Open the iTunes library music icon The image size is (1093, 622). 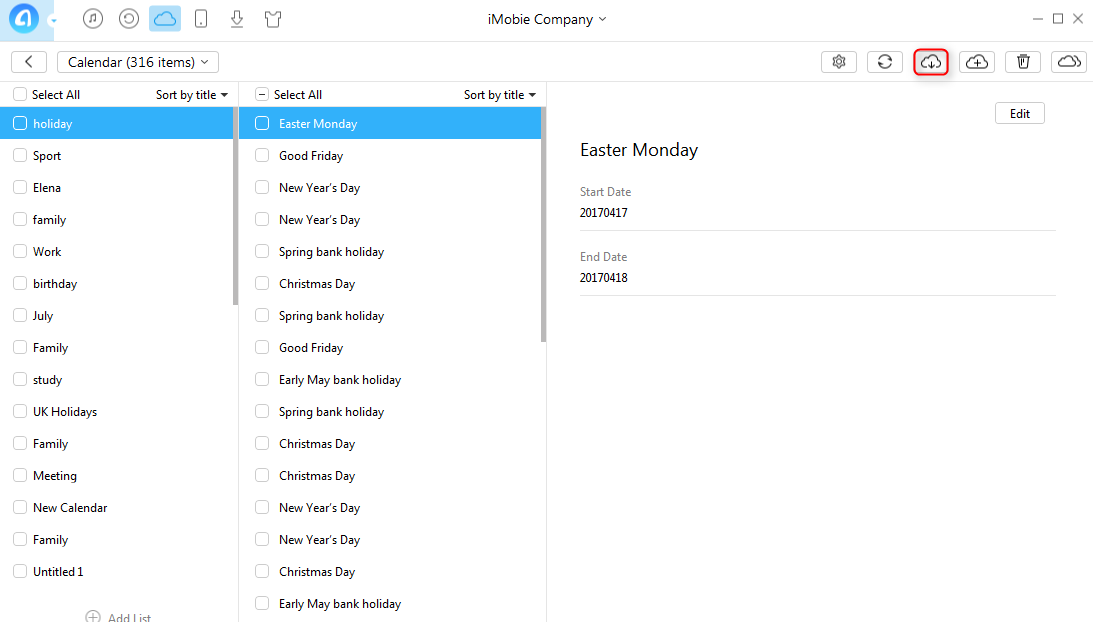(93, 19)
